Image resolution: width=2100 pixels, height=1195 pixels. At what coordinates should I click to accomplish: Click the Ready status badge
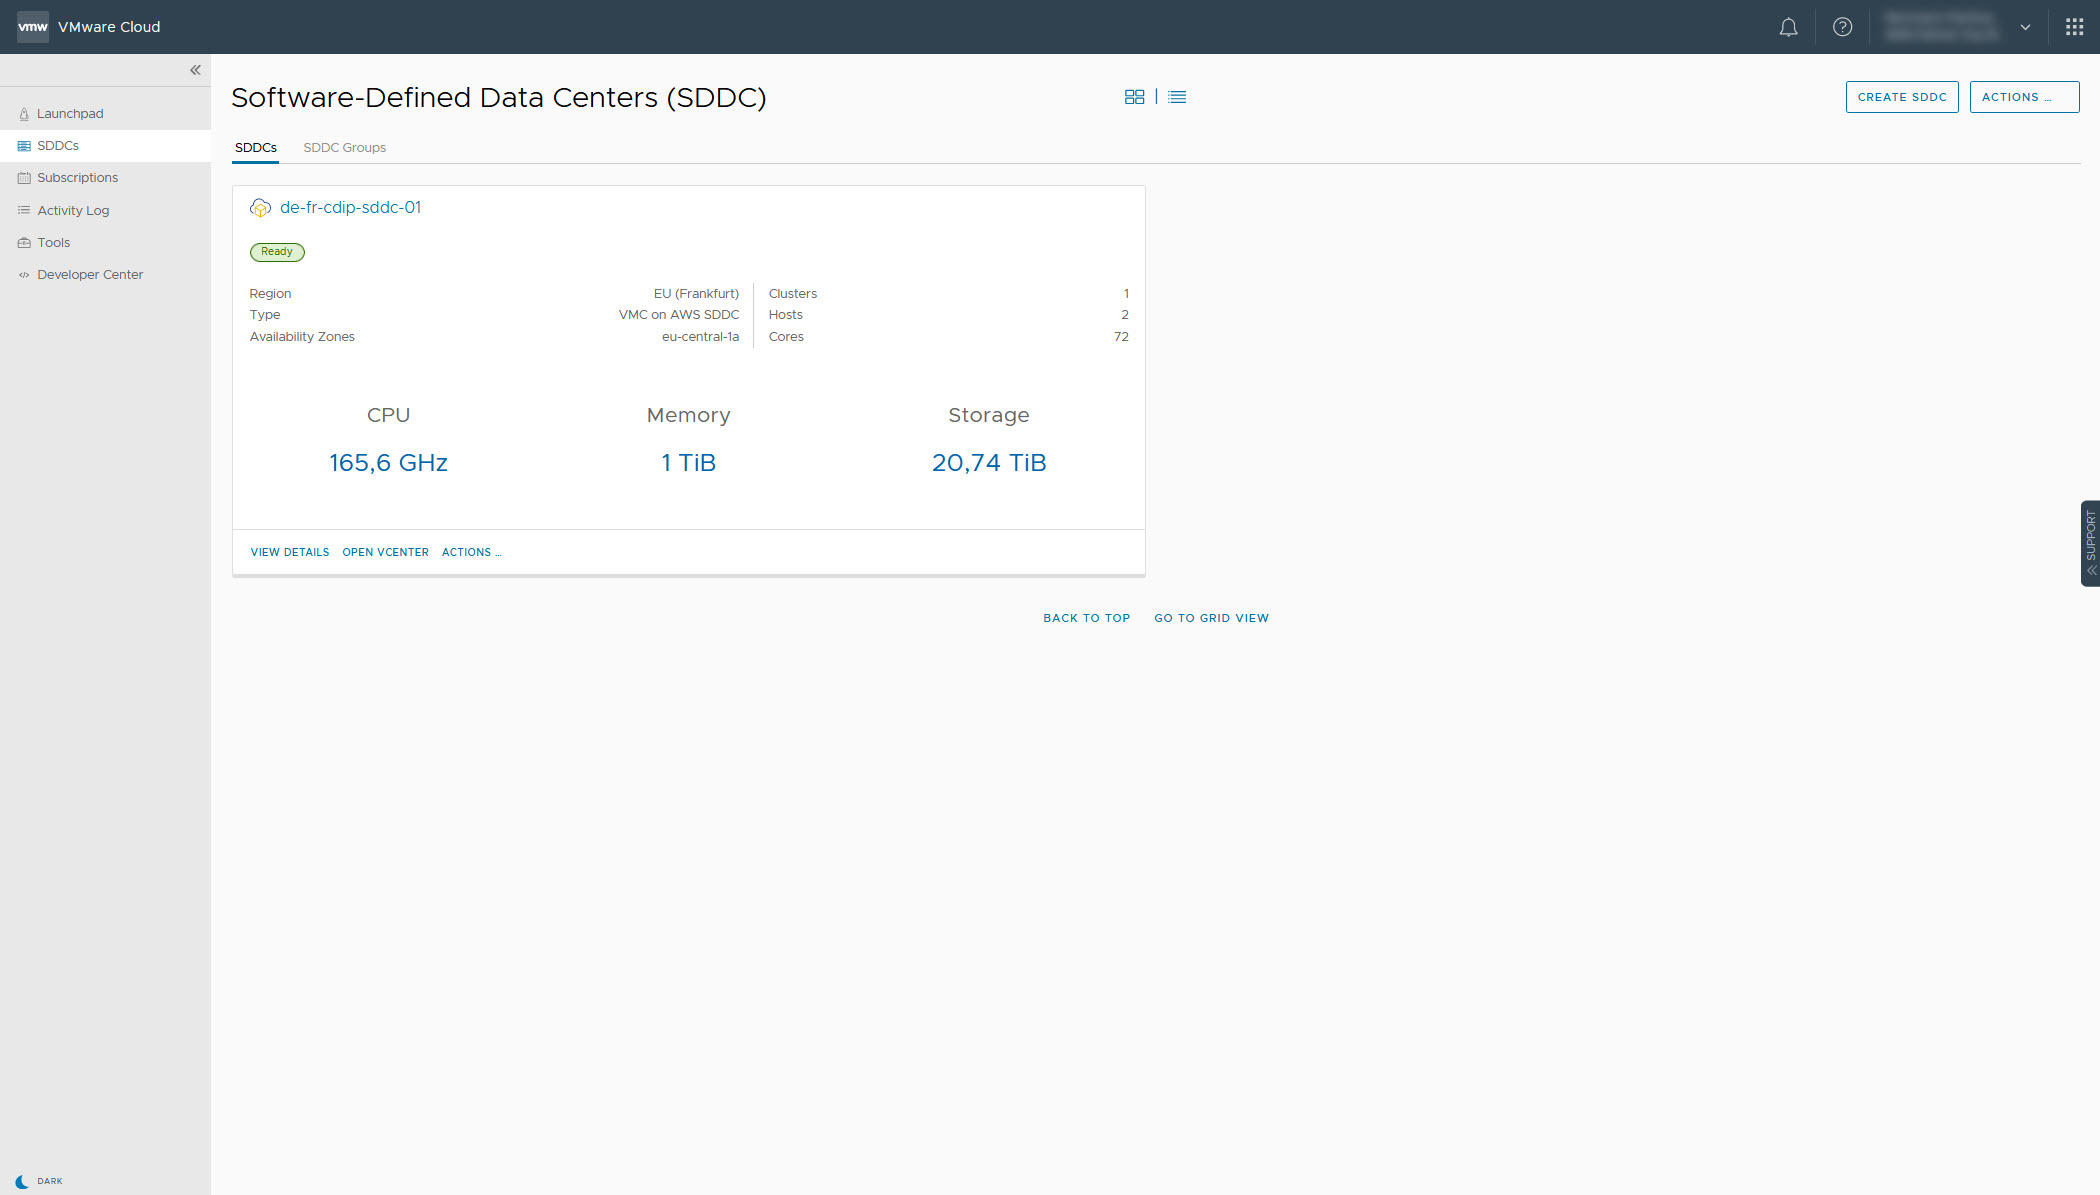click(277, 252)
